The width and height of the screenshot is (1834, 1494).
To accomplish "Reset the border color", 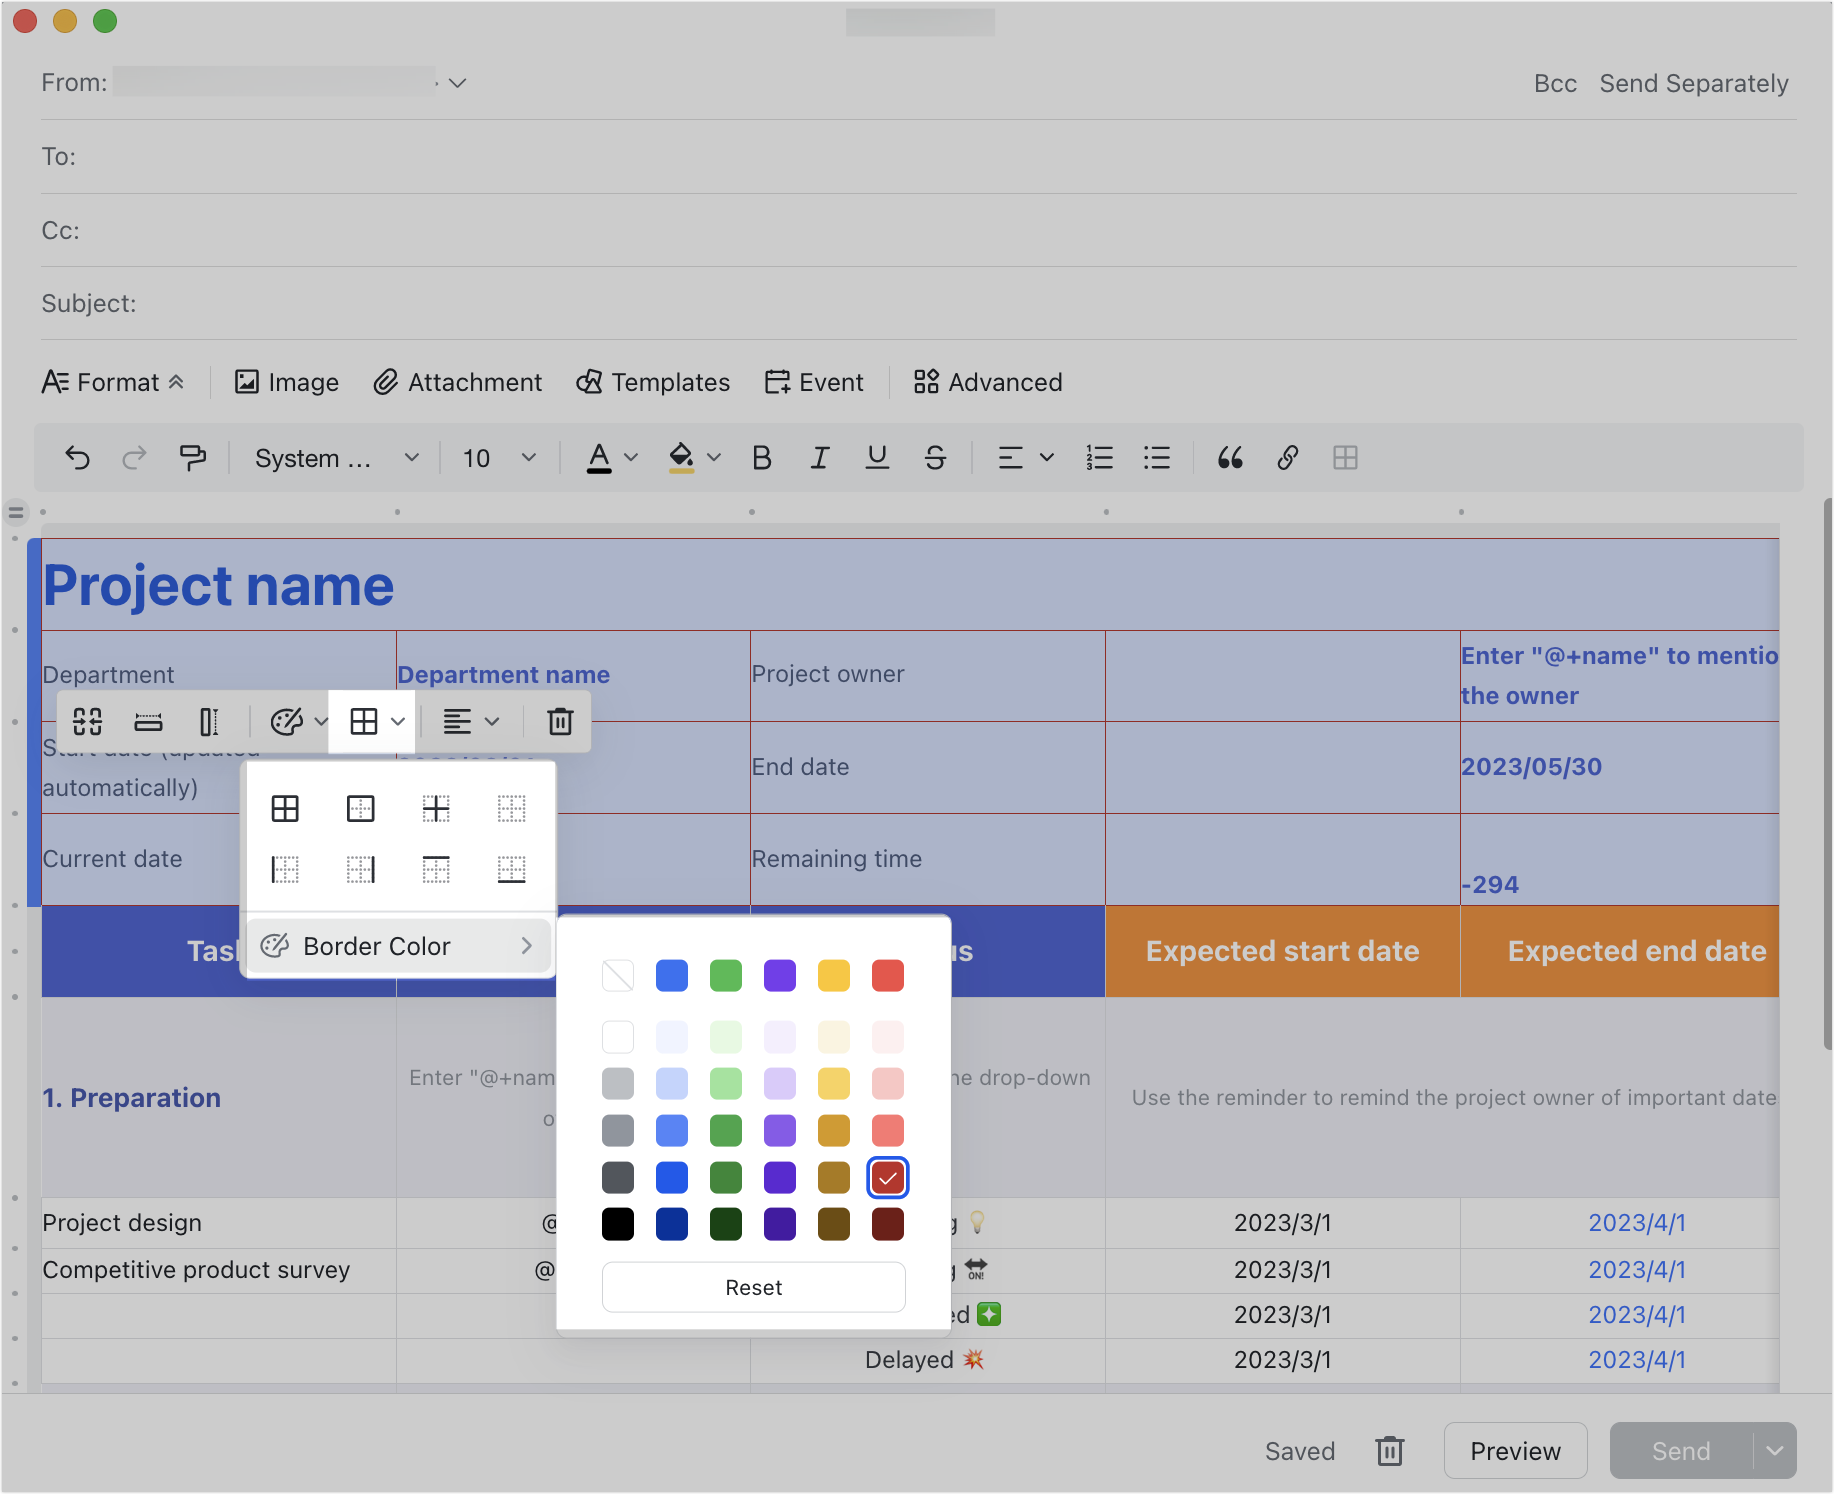I will coord(753,1287).
